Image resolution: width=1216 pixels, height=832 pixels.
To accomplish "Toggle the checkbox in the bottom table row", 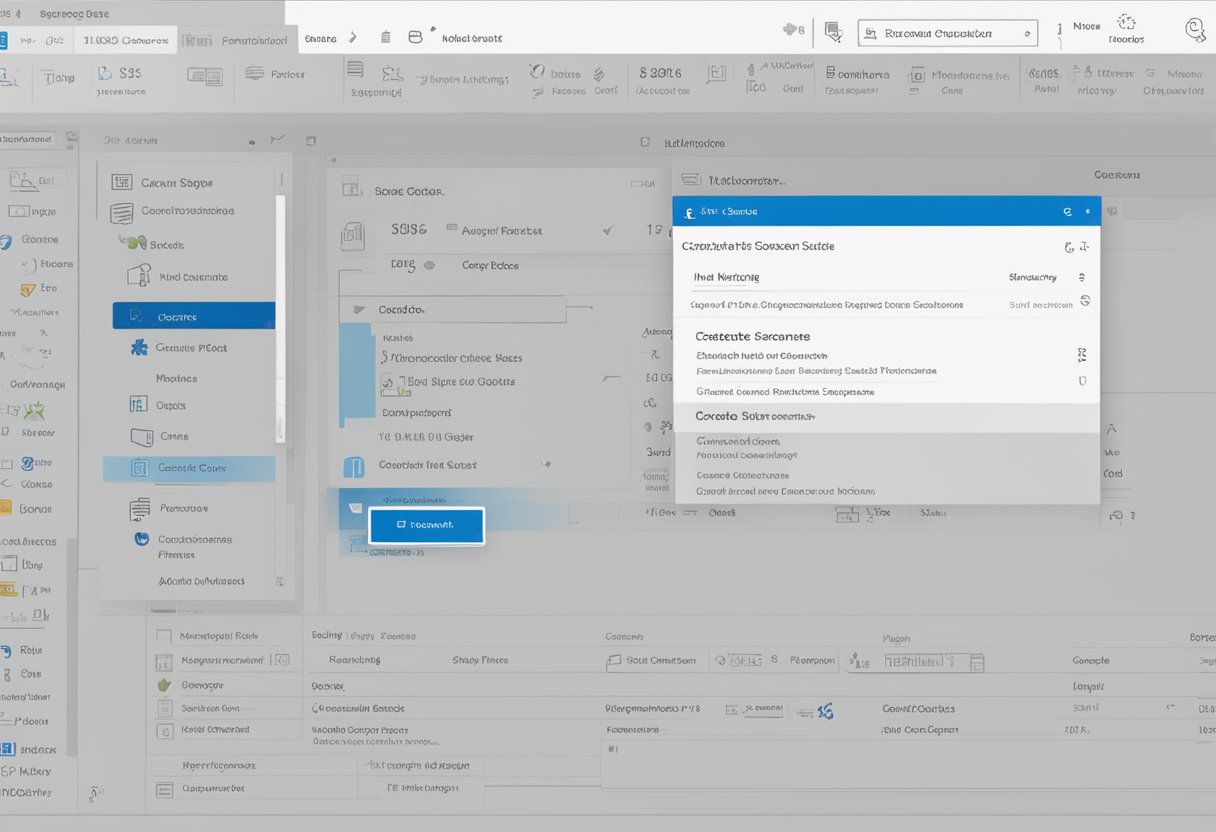I will point(165,788).
